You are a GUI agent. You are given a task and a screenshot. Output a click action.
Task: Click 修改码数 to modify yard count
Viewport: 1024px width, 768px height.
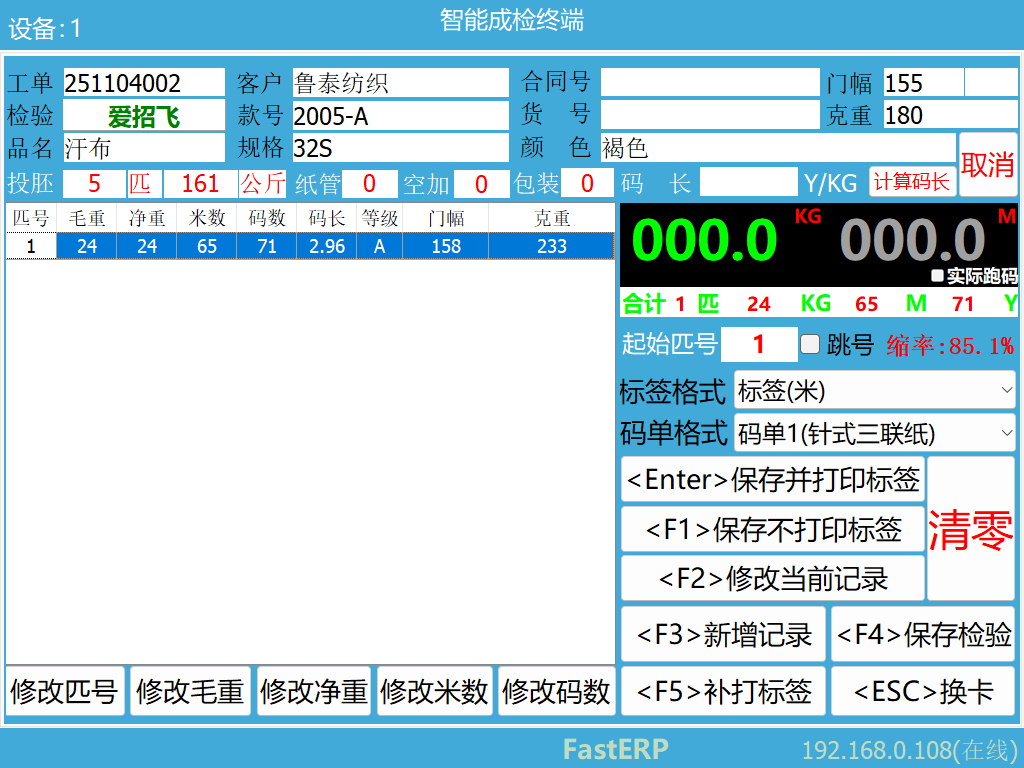tap(557, 690)
